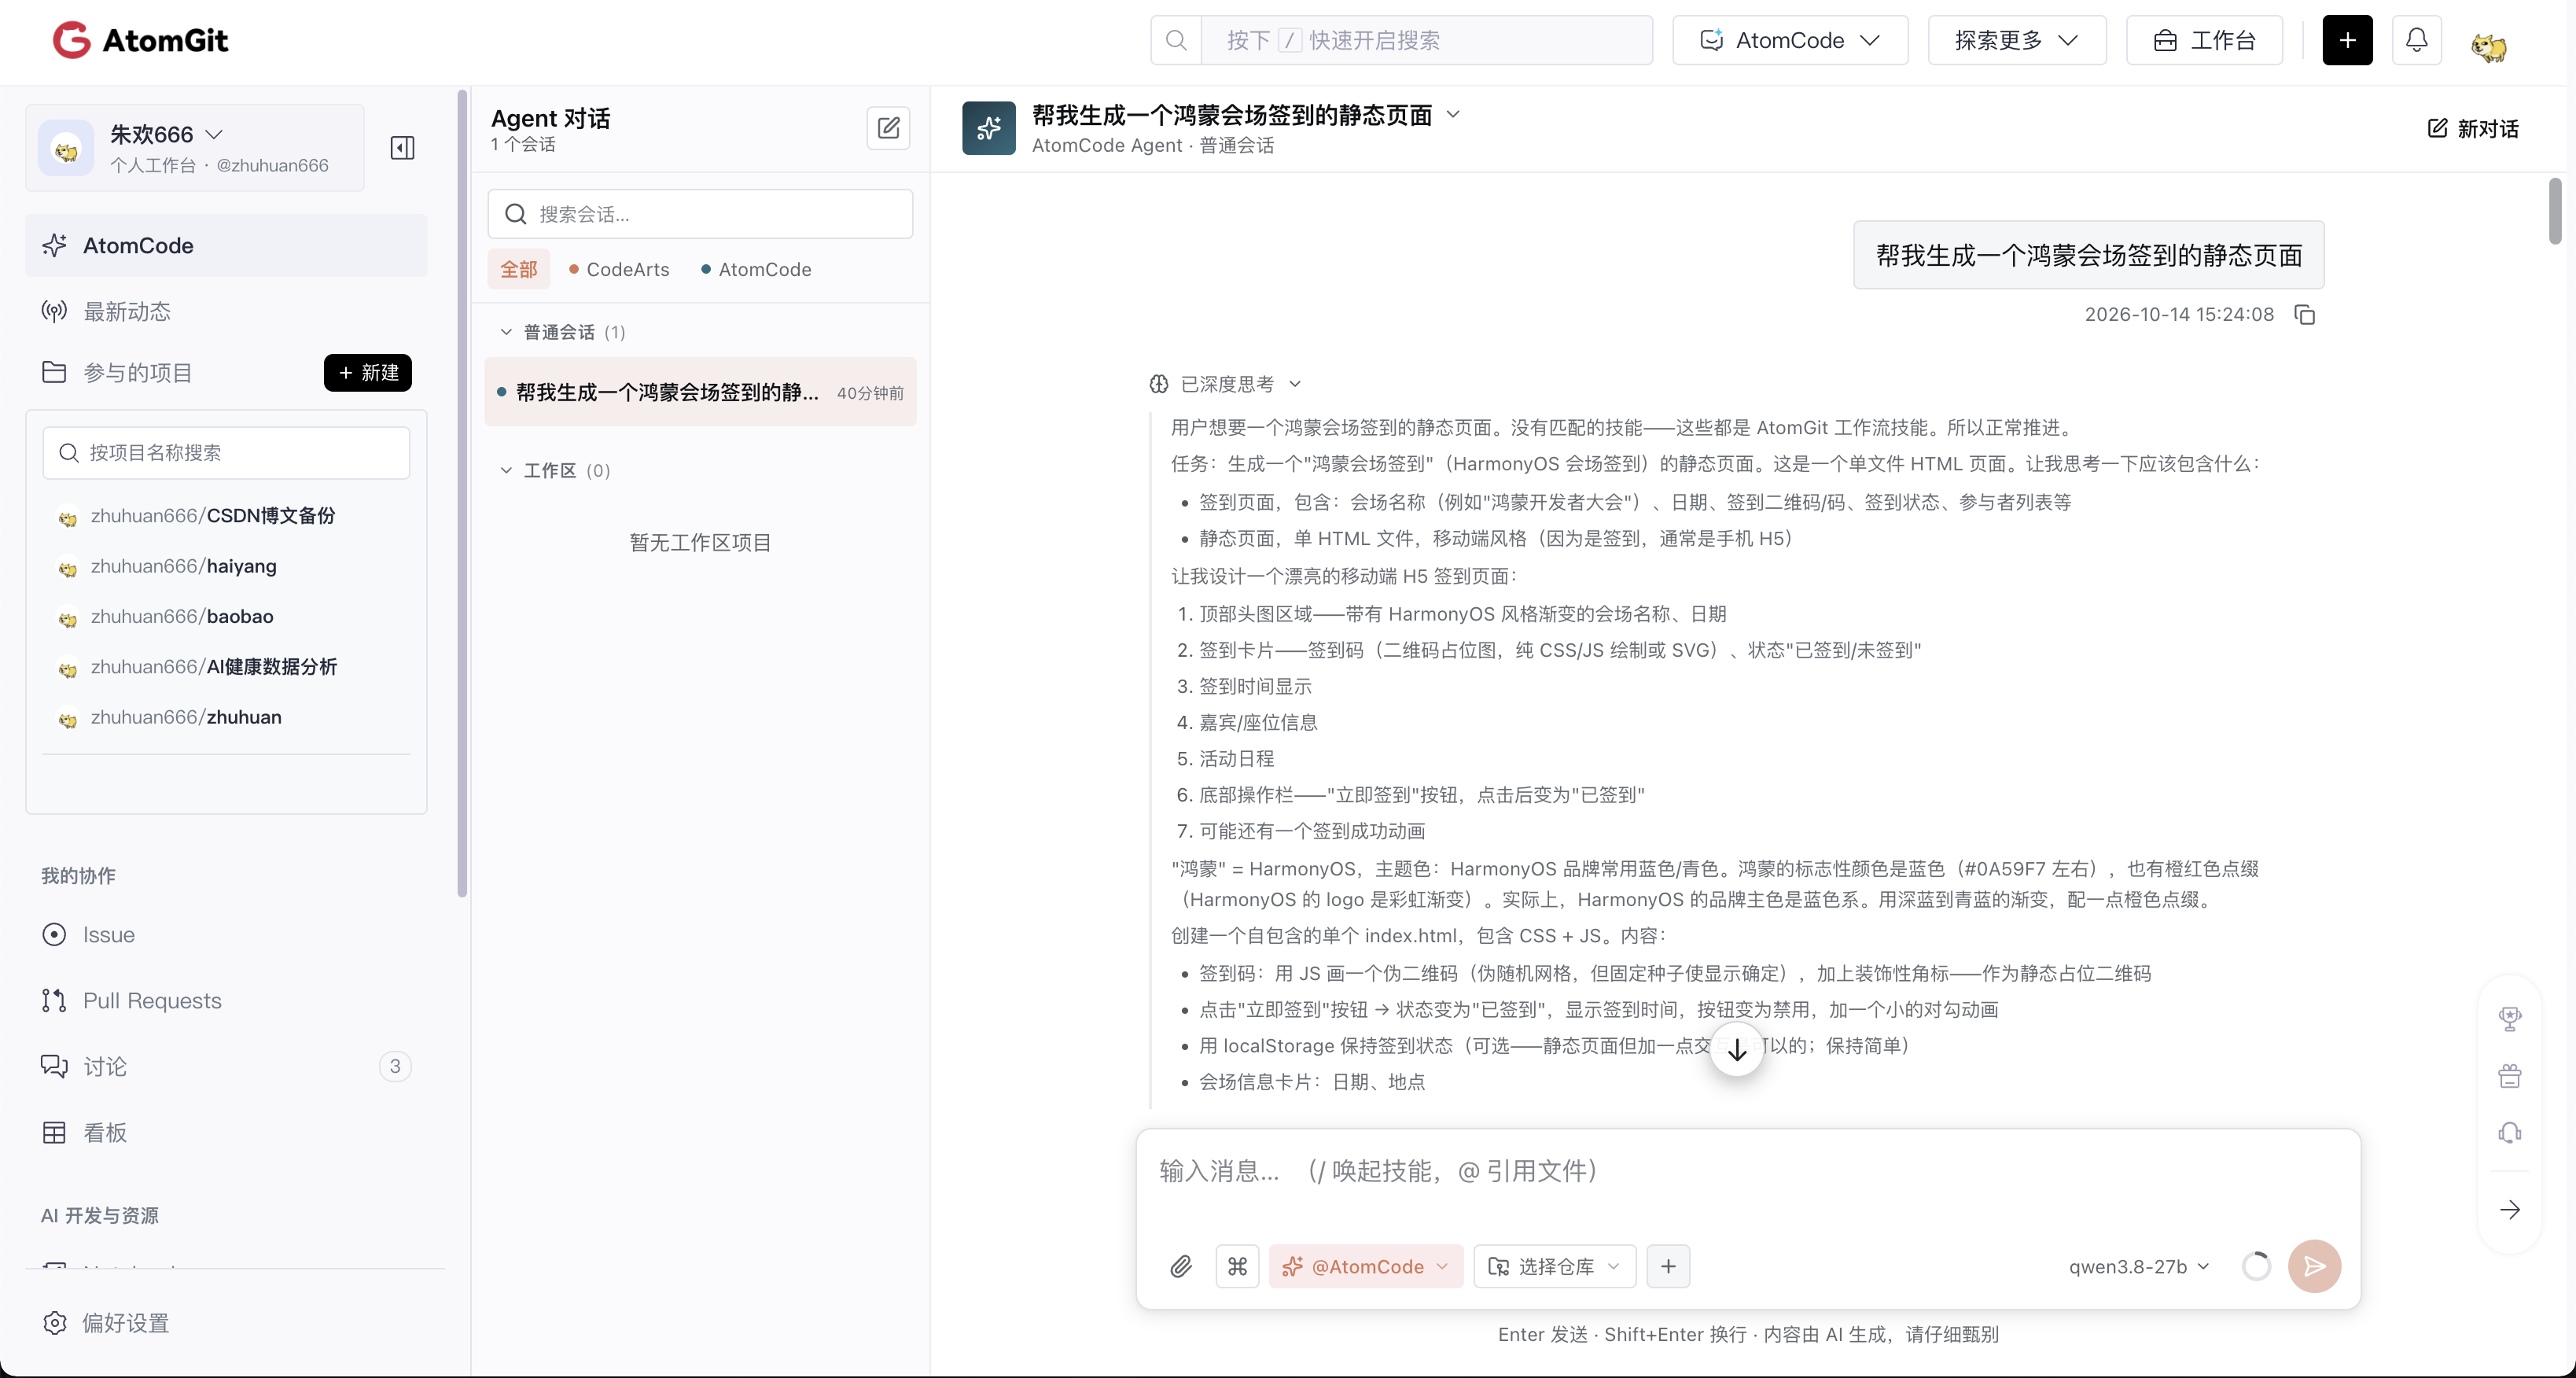Jump to bottom with down-arrow button
The width and height of the screenshot is (2576, 1378).
pos(1737,1050)
